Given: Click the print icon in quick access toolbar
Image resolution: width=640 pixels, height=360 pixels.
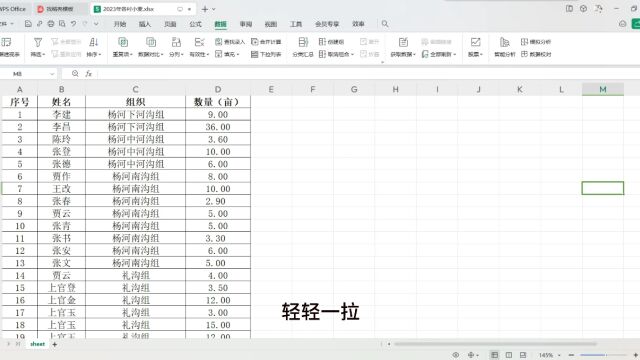Looking at the screenshot, I should pyautogui.click(x=51, y=24).
